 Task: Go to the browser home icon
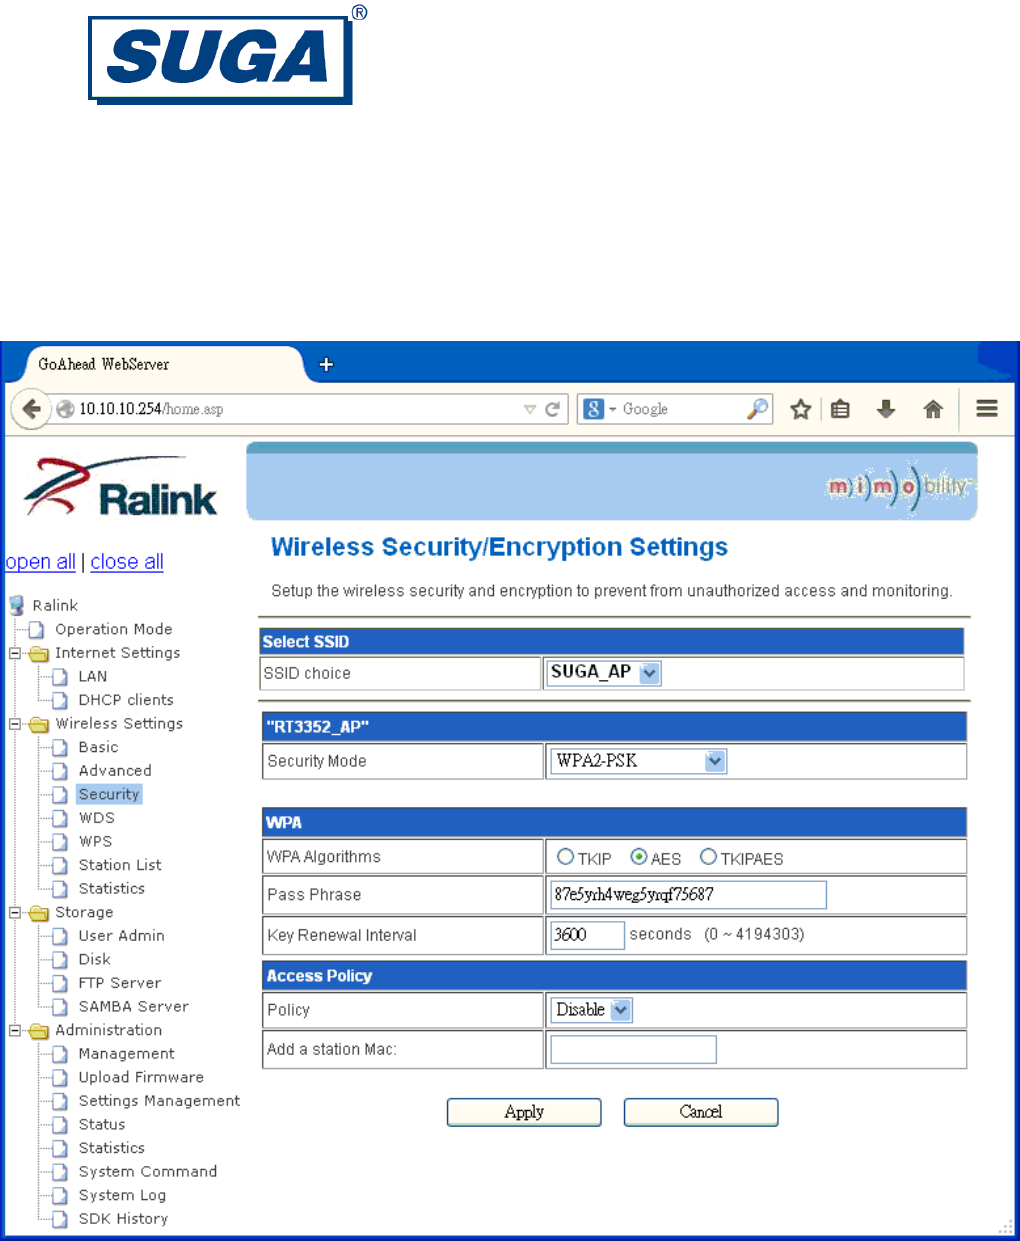coord(933,409)
